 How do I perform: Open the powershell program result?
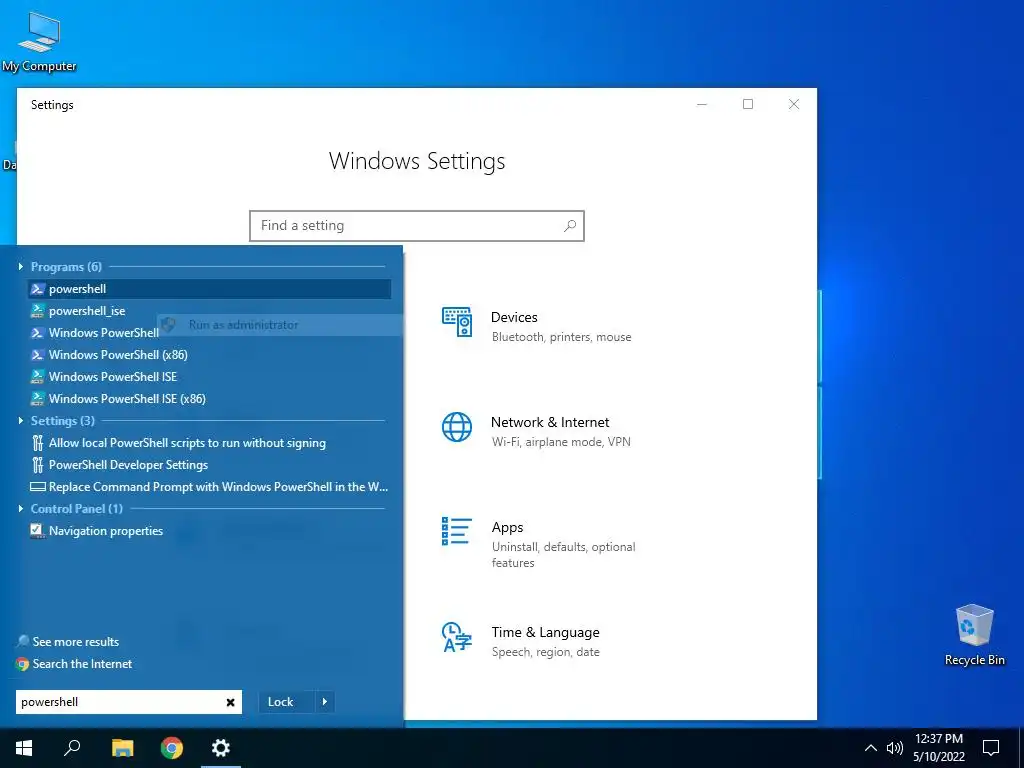[210, 289]
